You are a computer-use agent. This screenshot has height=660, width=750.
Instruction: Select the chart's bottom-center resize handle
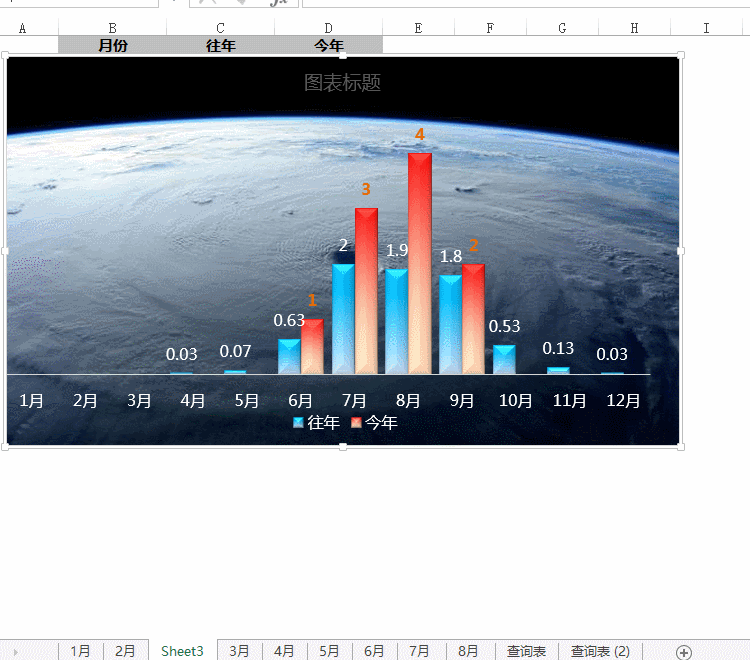tap(343, 447)
